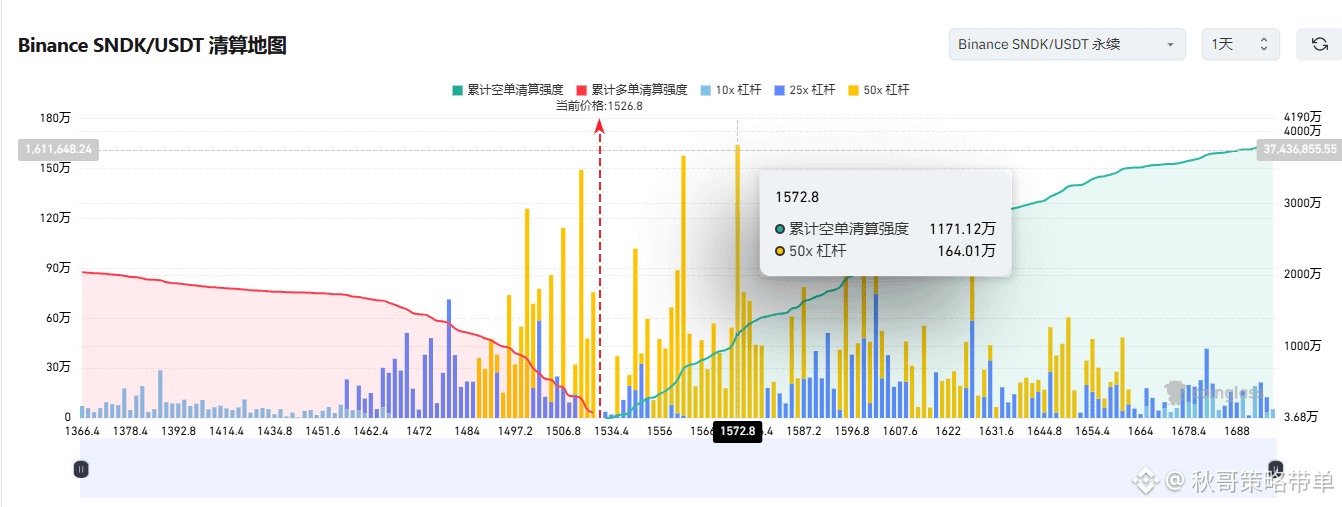Image resolution: width=1342 pixels, height=507 pixels.
Task: Click the 1,611,648.24 left axis value marker
Action: [x=58, y=149]
